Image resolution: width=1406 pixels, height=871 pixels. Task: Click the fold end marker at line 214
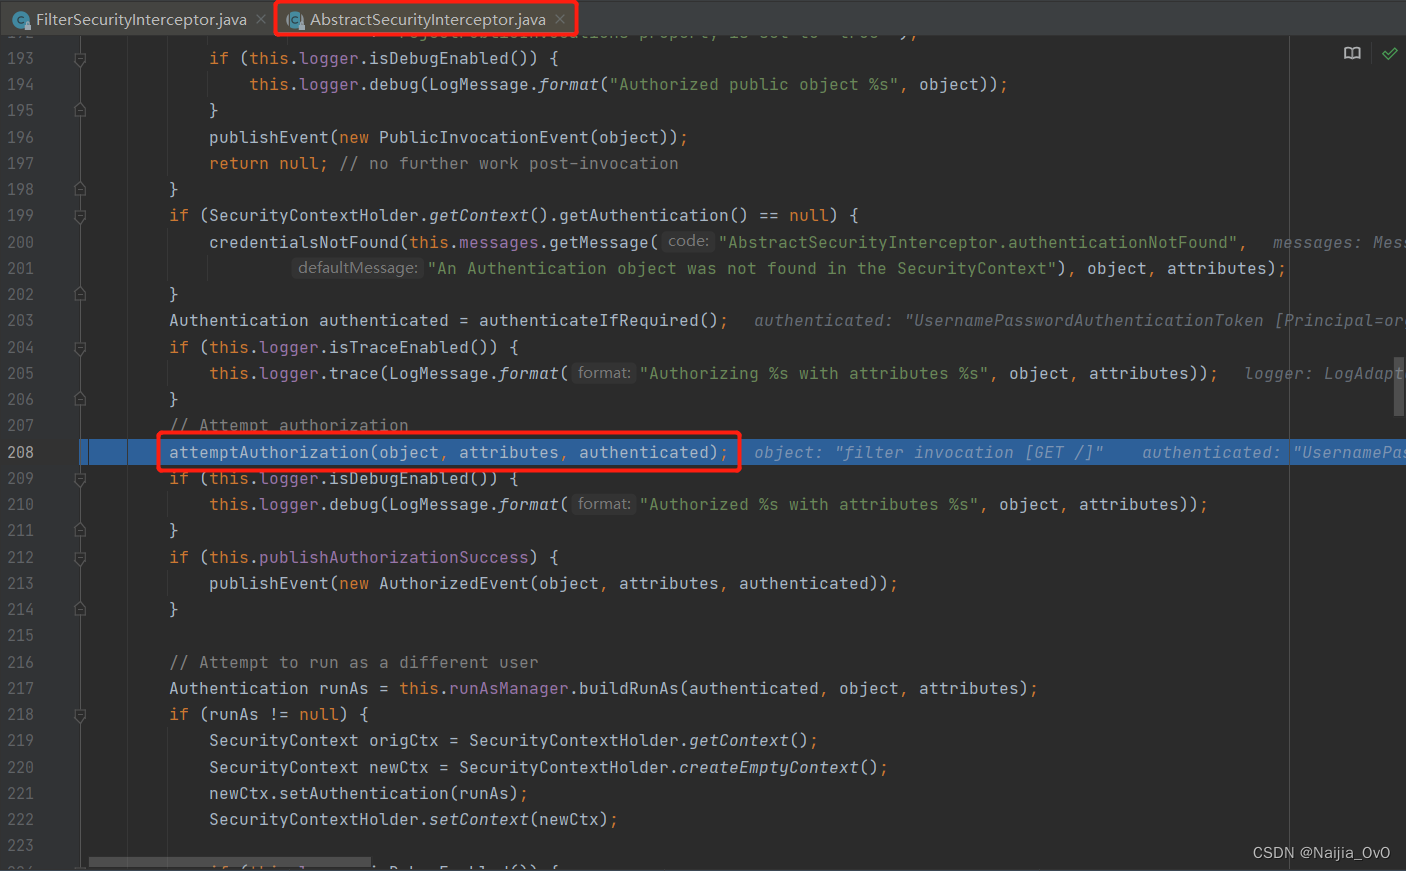[80, 609]
